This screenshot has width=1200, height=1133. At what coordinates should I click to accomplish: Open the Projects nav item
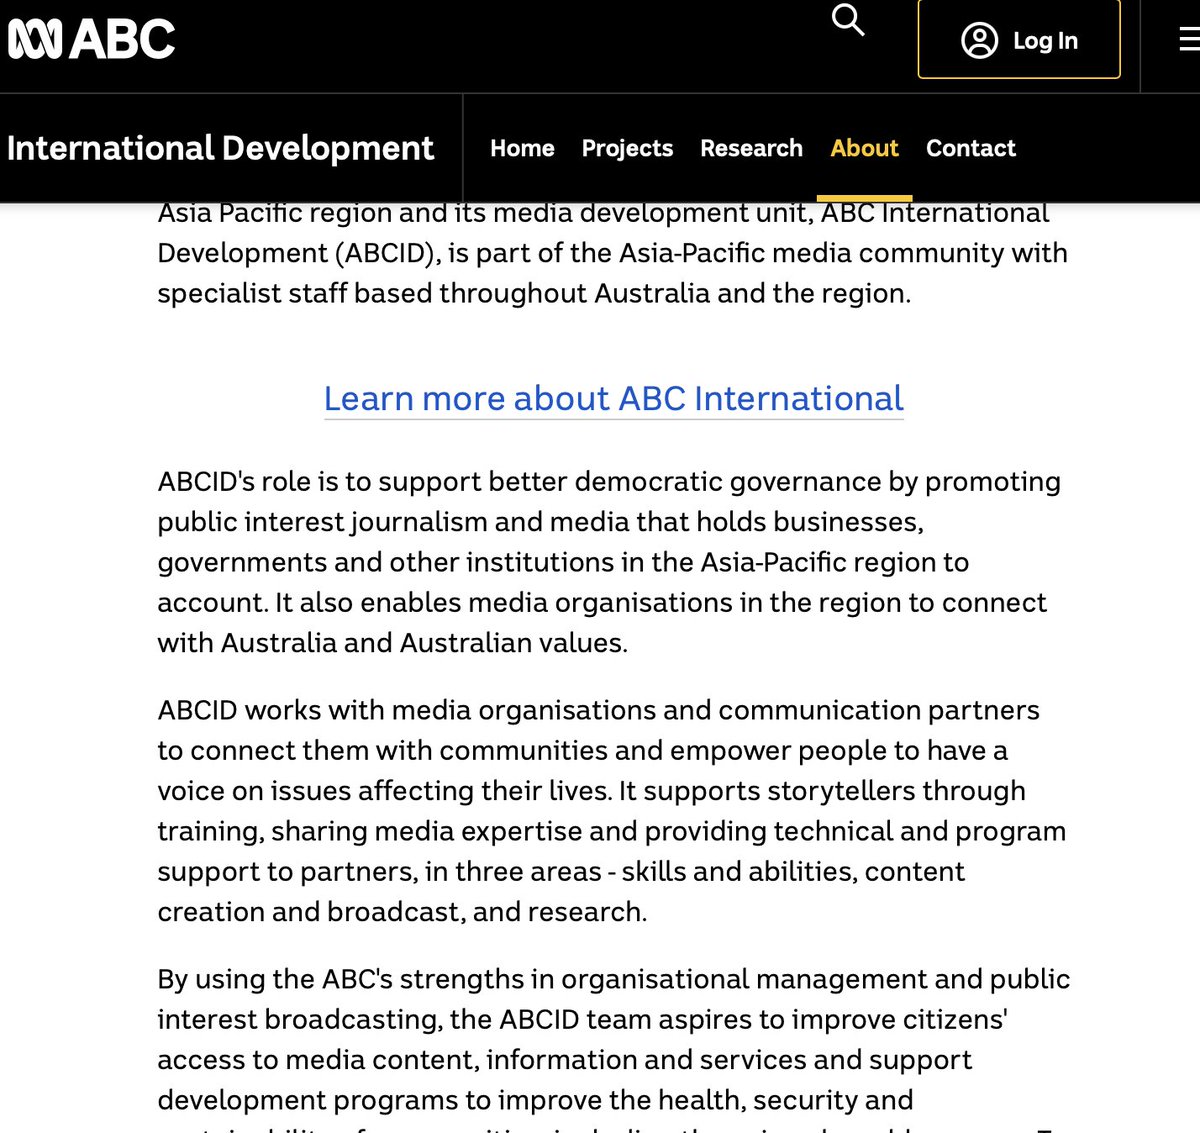pyautogui.click(x=627, y=148)
